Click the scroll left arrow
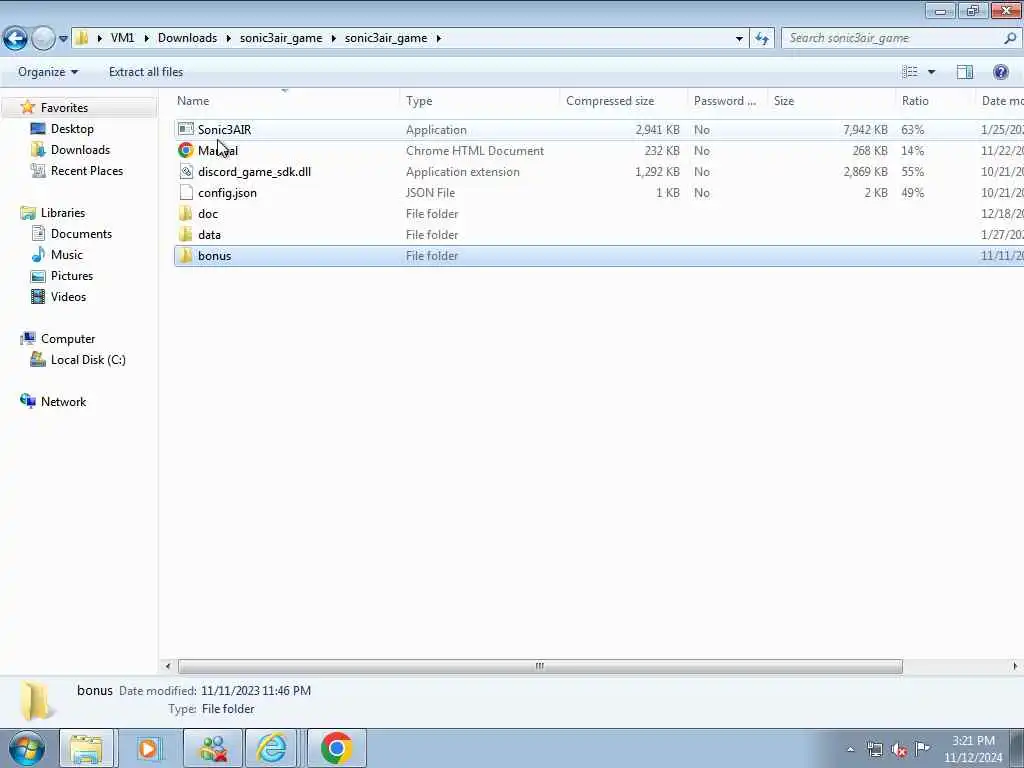 168,666
